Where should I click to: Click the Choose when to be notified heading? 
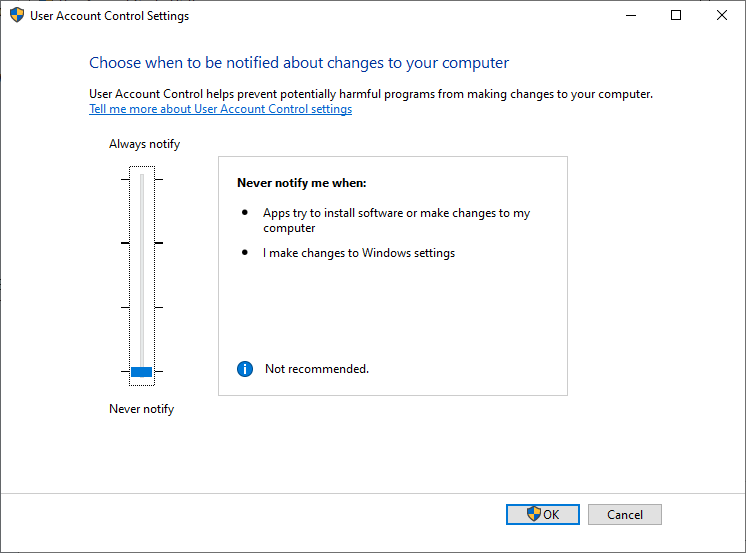299,63
